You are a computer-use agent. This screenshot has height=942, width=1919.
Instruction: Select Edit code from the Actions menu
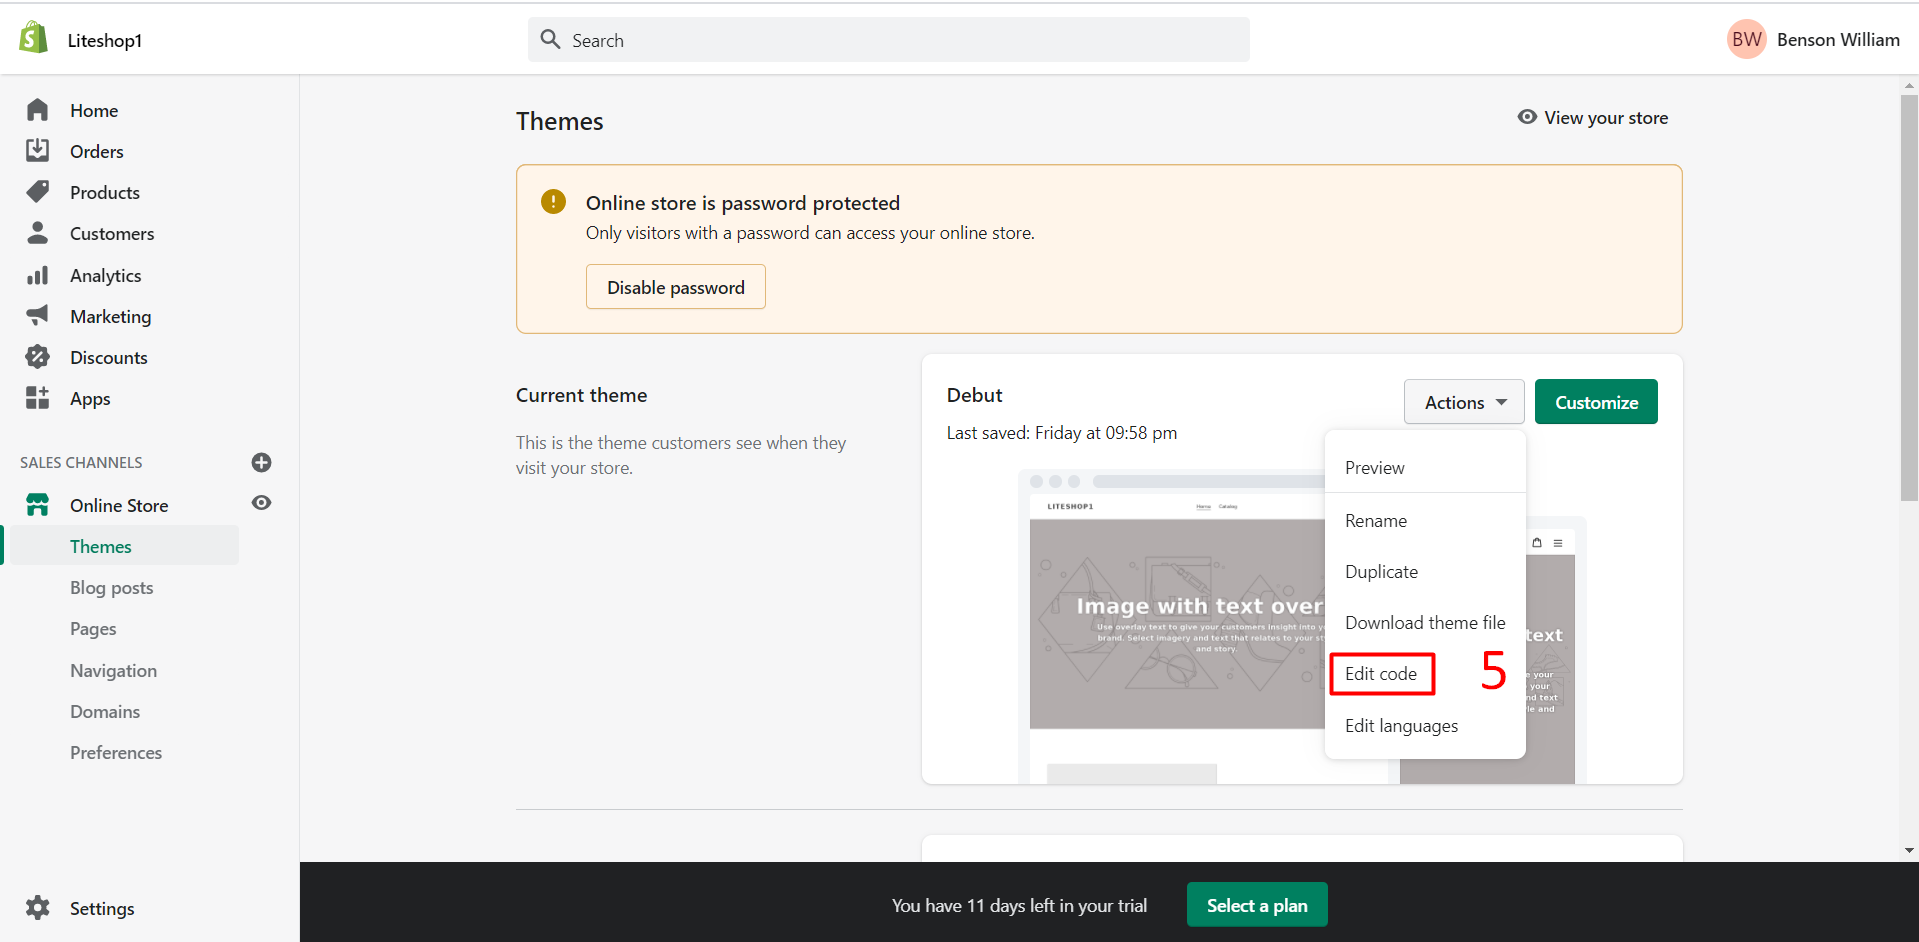(x=1381, y=674)
